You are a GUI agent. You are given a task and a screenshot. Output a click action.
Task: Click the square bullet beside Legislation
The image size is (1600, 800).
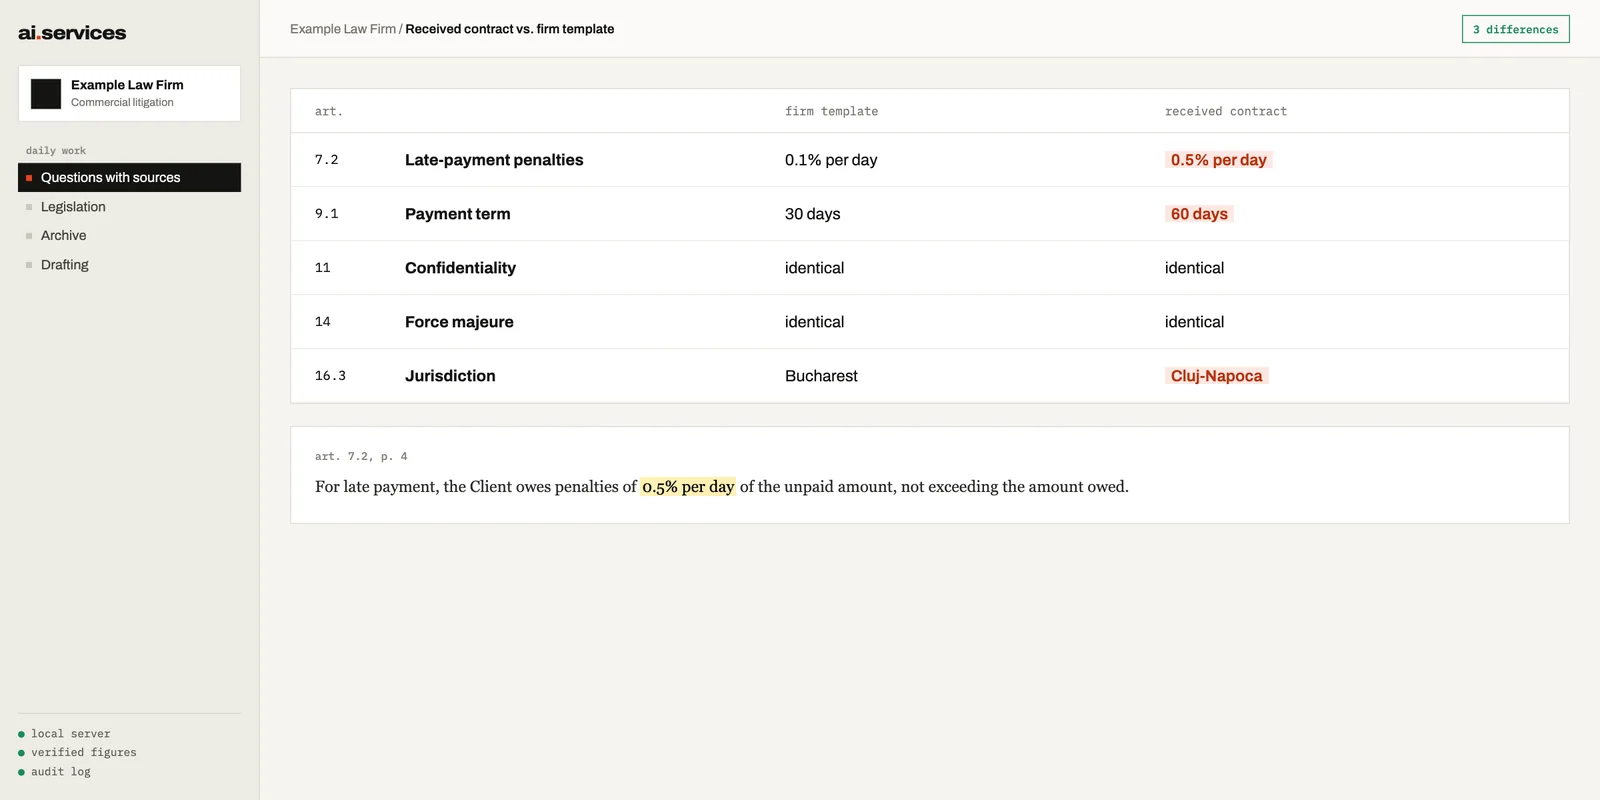(x=29, y=207)
